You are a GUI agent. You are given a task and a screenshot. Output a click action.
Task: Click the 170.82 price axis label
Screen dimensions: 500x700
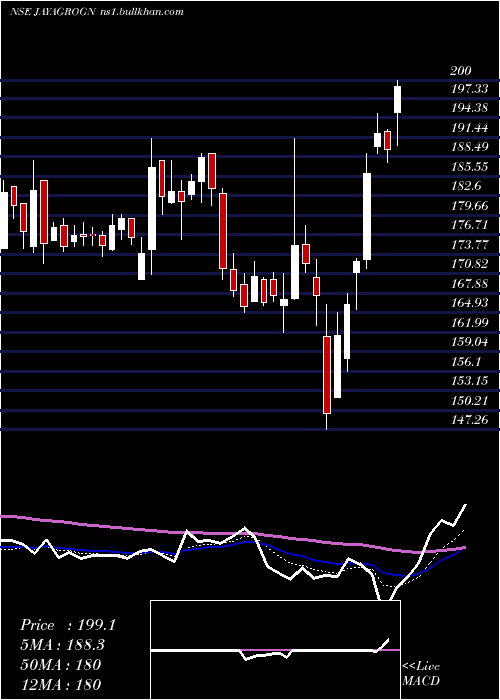pos(469,264)
